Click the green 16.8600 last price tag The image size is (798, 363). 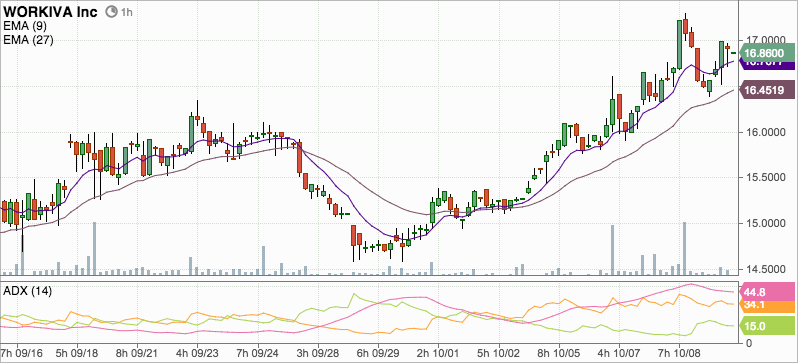click(766, 52)
